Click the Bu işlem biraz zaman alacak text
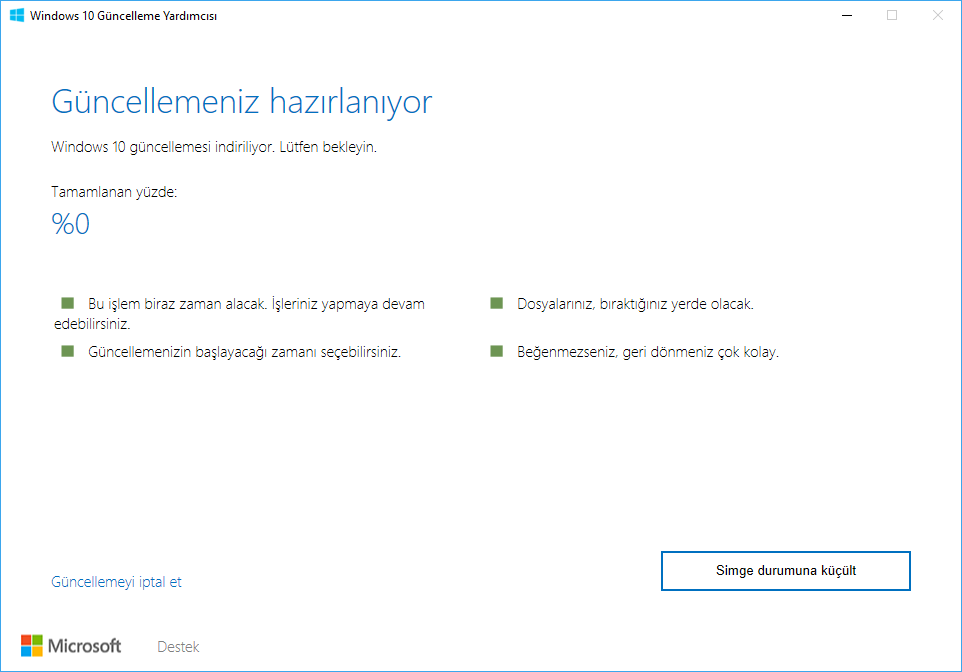The image size is (962, 672). (239, 314)
